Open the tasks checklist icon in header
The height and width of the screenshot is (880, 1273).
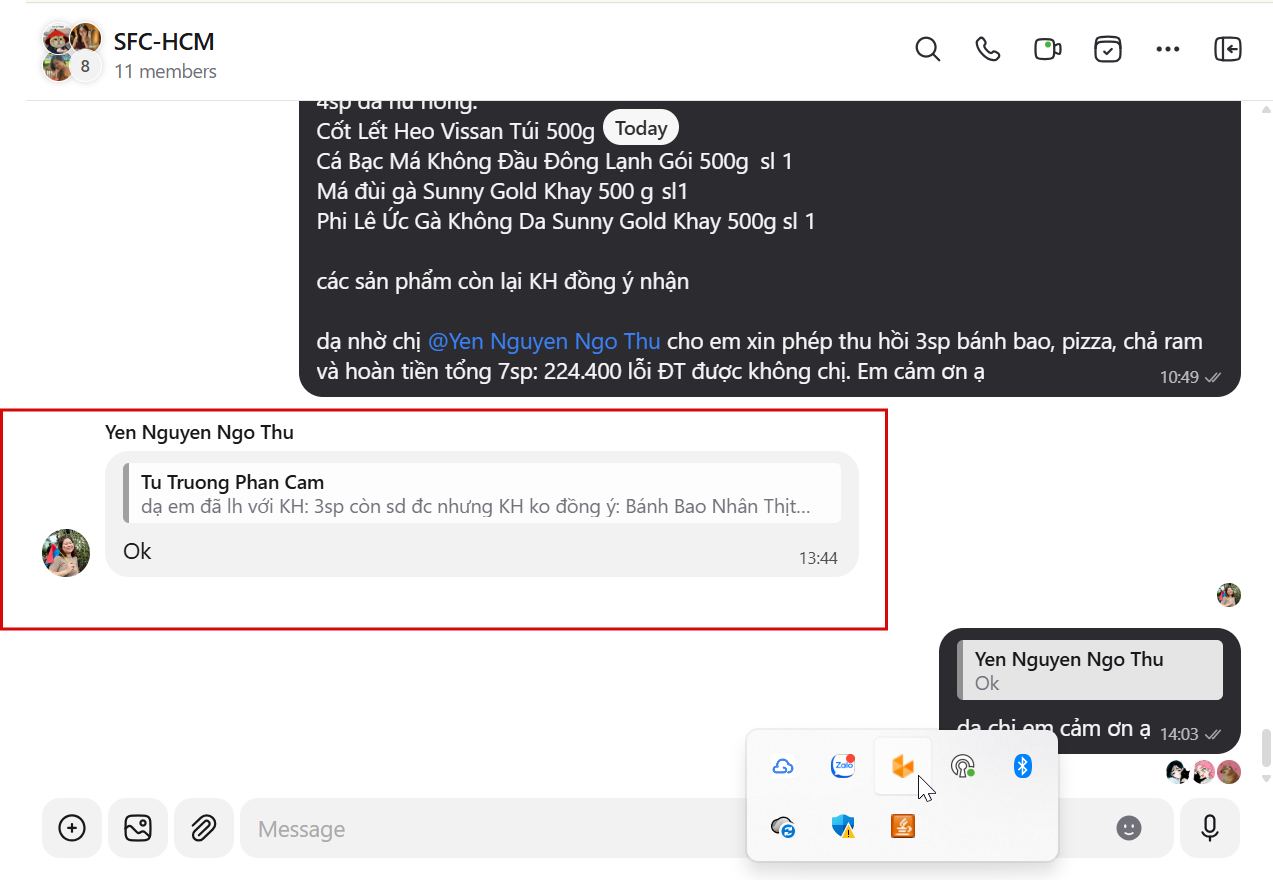(x=1107, y=49)
